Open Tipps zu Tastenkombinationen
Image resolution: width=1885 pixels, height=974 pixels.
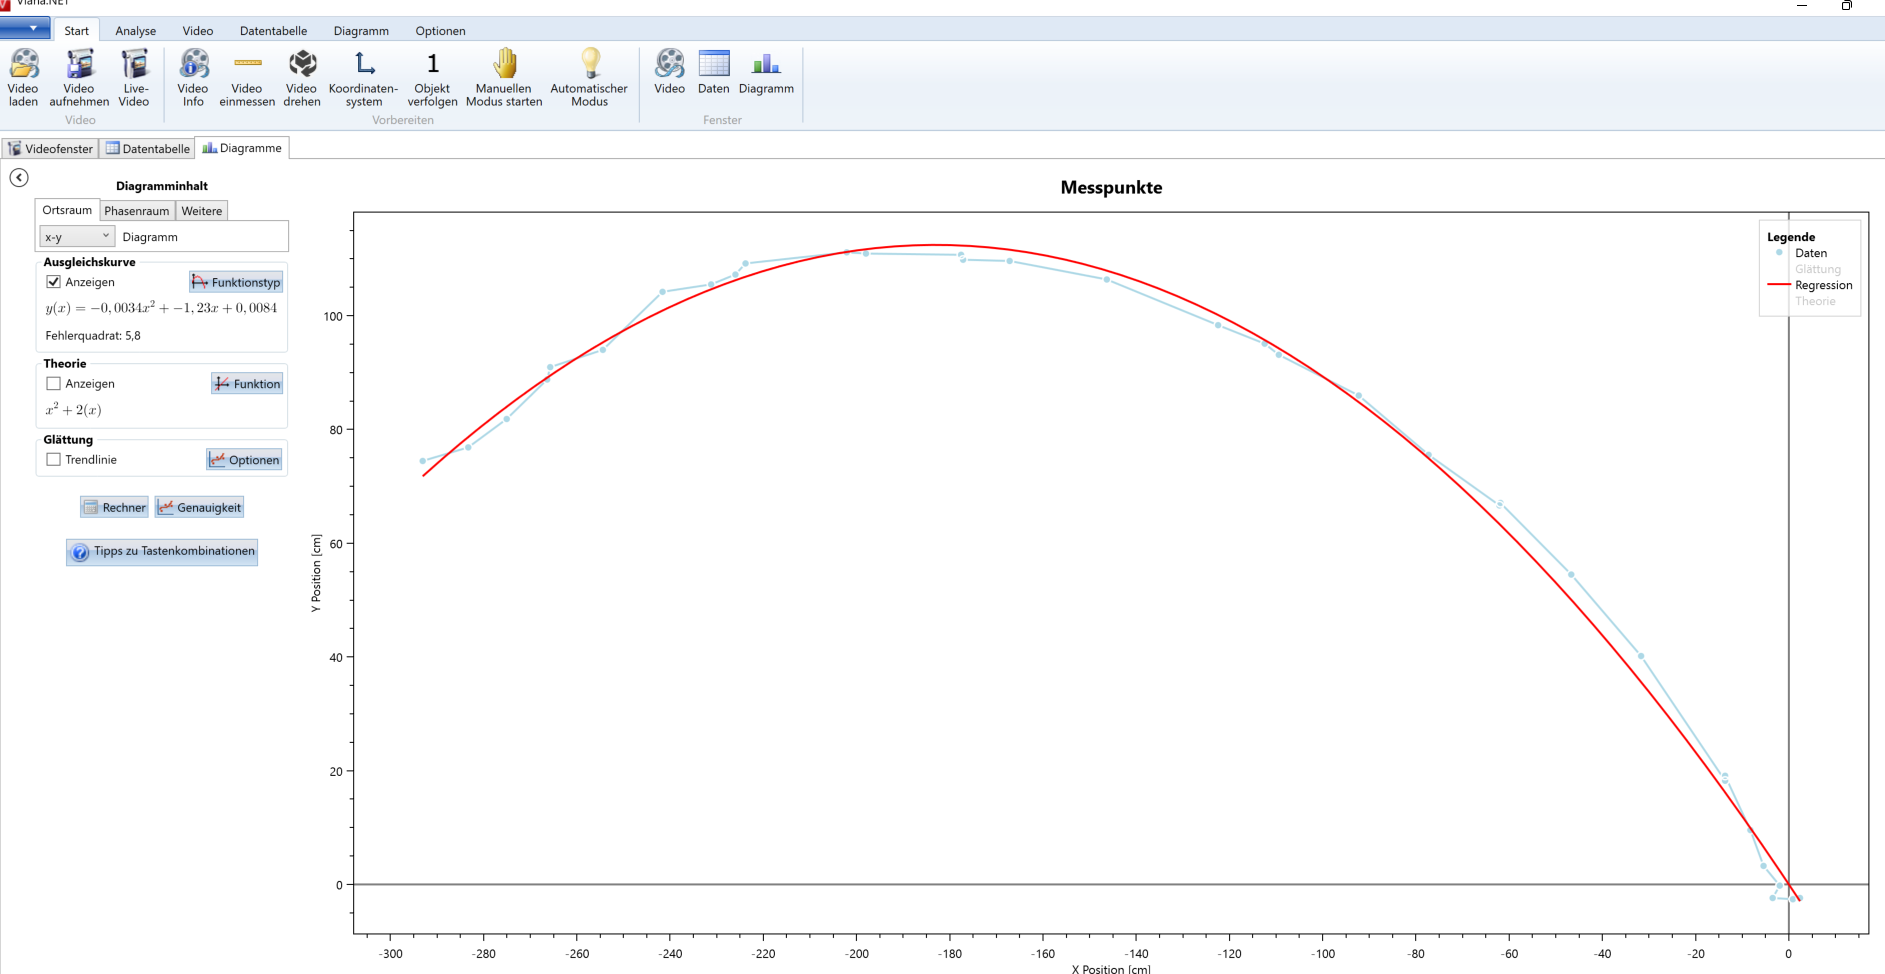pyautogui.click(x=162, y=552)
